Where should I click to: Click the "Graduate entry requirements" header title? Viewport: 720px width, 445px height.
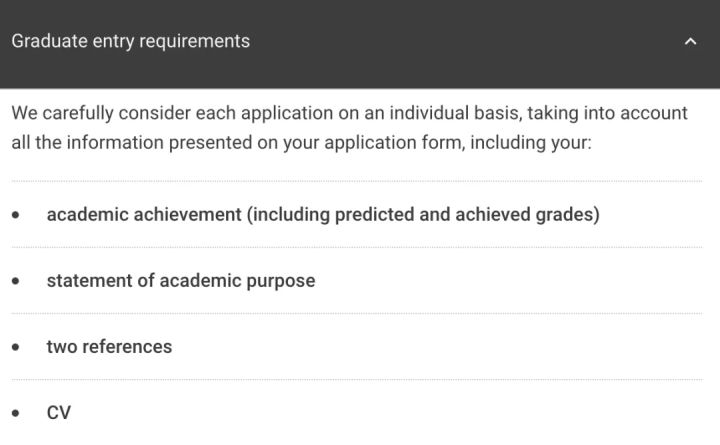130,41
